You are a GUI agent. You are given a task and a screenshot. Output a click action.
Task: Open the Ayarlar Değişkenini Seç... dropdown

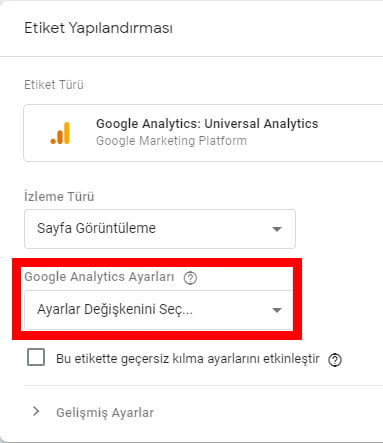click(159, 310)
